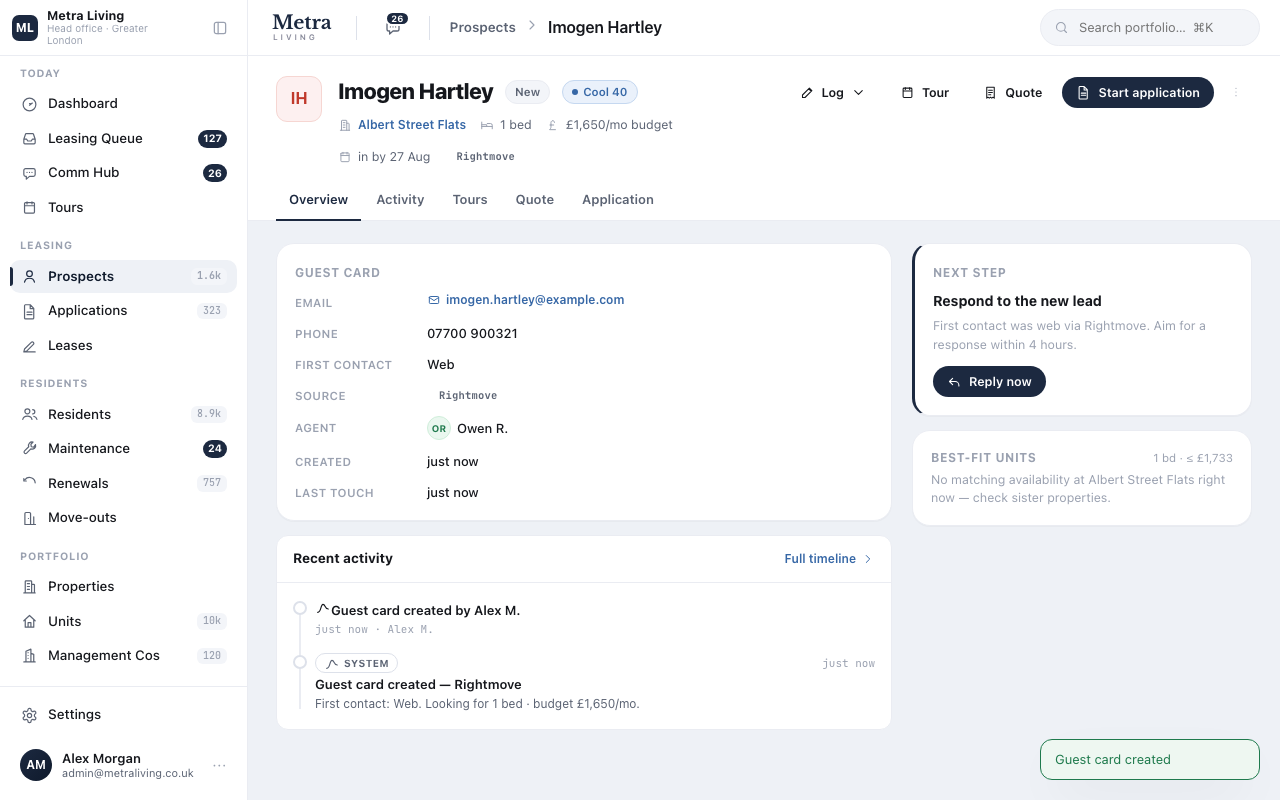
Task: Switch to the Overview tab
Action: pos(318,200)
